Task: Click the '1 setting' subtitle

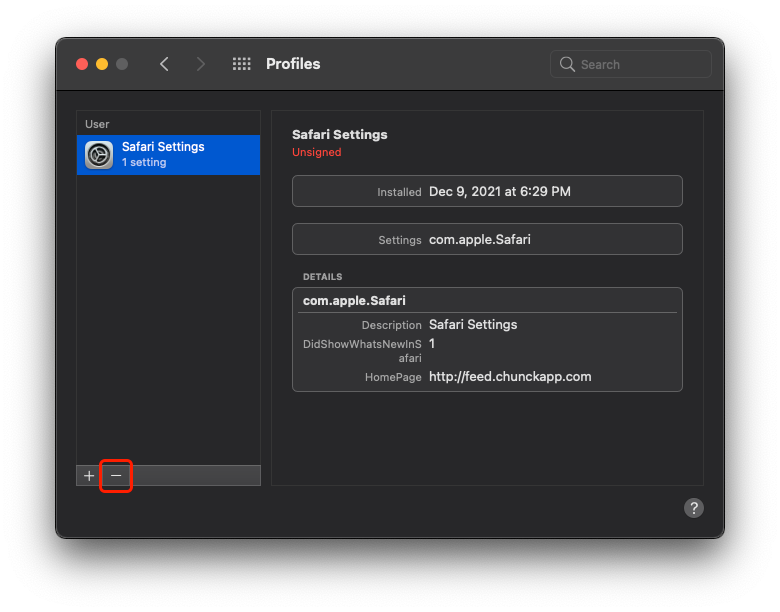Action: [144, 163]
